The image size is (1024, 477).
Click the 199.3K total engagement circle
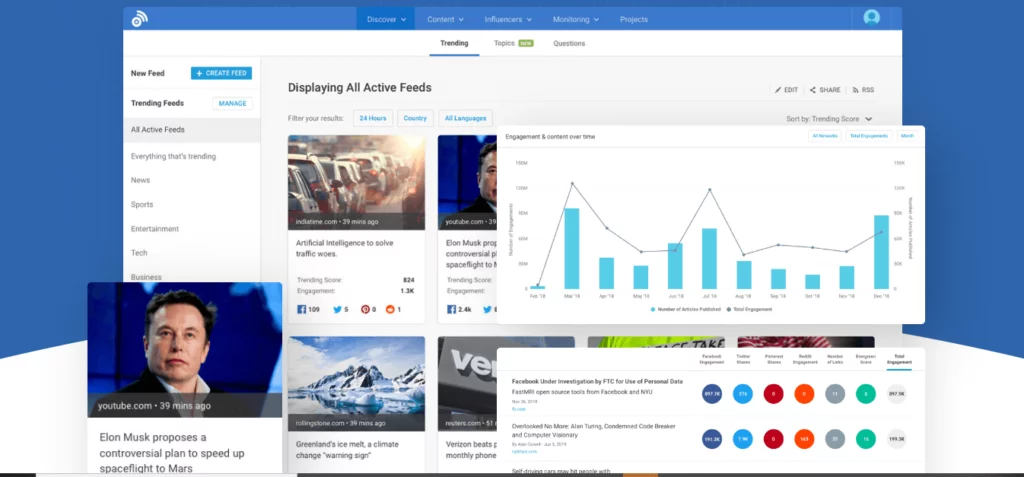[x=897, y=438]
